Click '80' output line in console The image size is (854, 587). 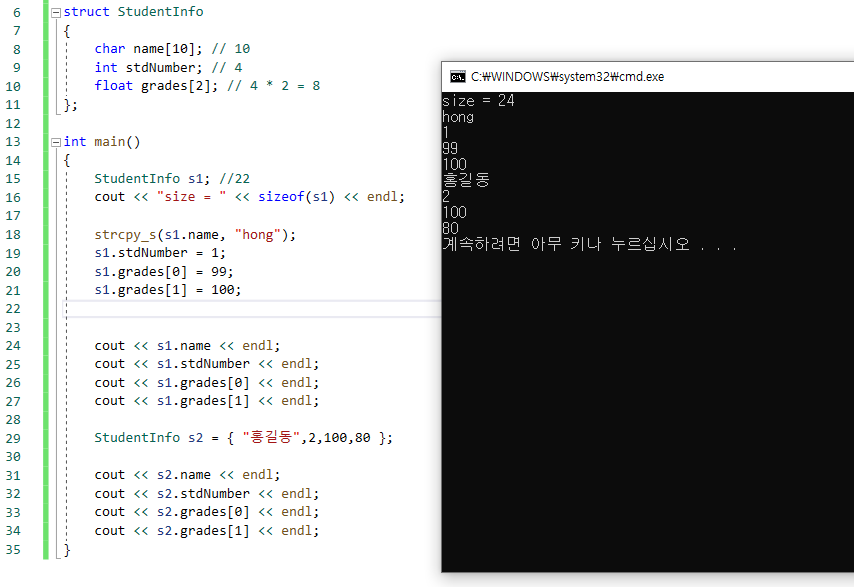point(450,228)
